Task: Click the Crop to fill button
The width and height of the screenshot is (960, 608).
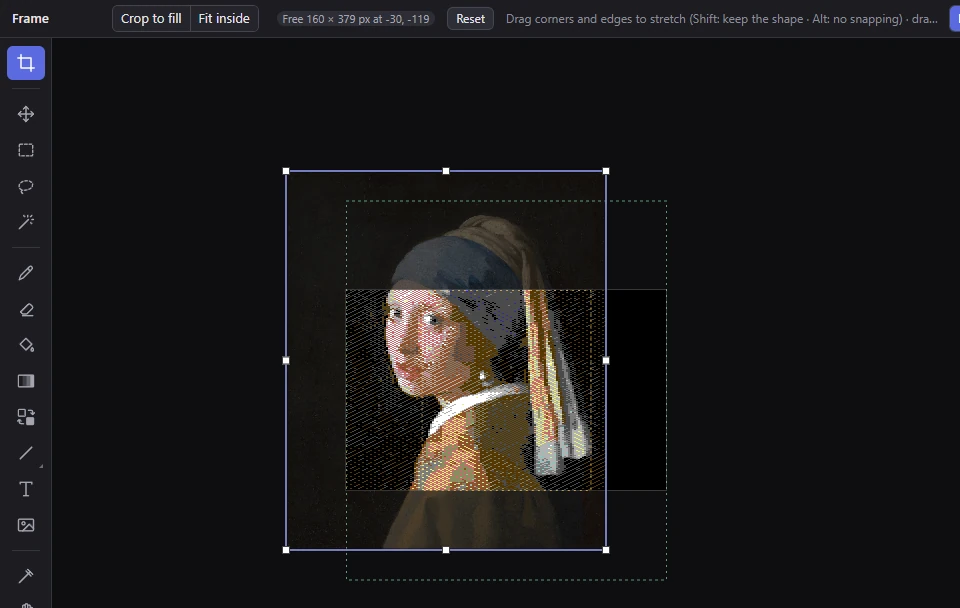Action: [151, 18]
